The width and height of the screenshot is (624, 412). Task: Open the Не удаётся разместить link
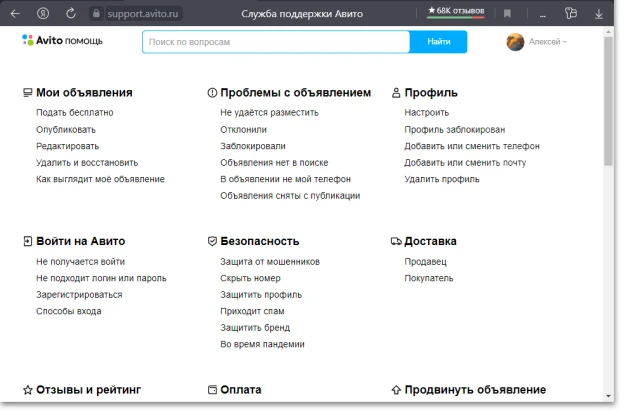click(x=269, y=113)
